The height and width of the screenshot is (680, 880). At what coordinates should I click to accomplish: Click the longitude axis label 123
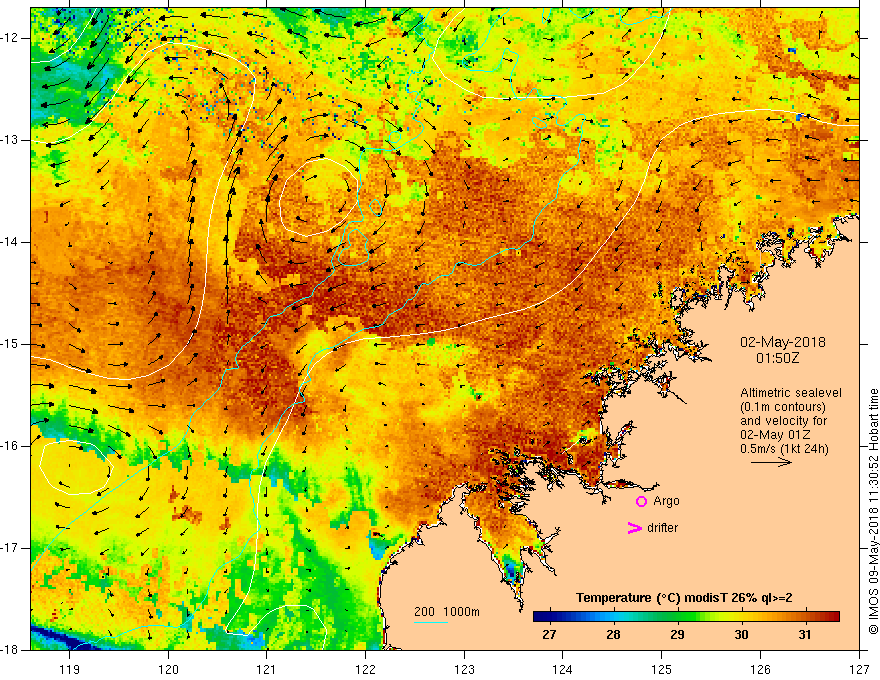(464, 669)
